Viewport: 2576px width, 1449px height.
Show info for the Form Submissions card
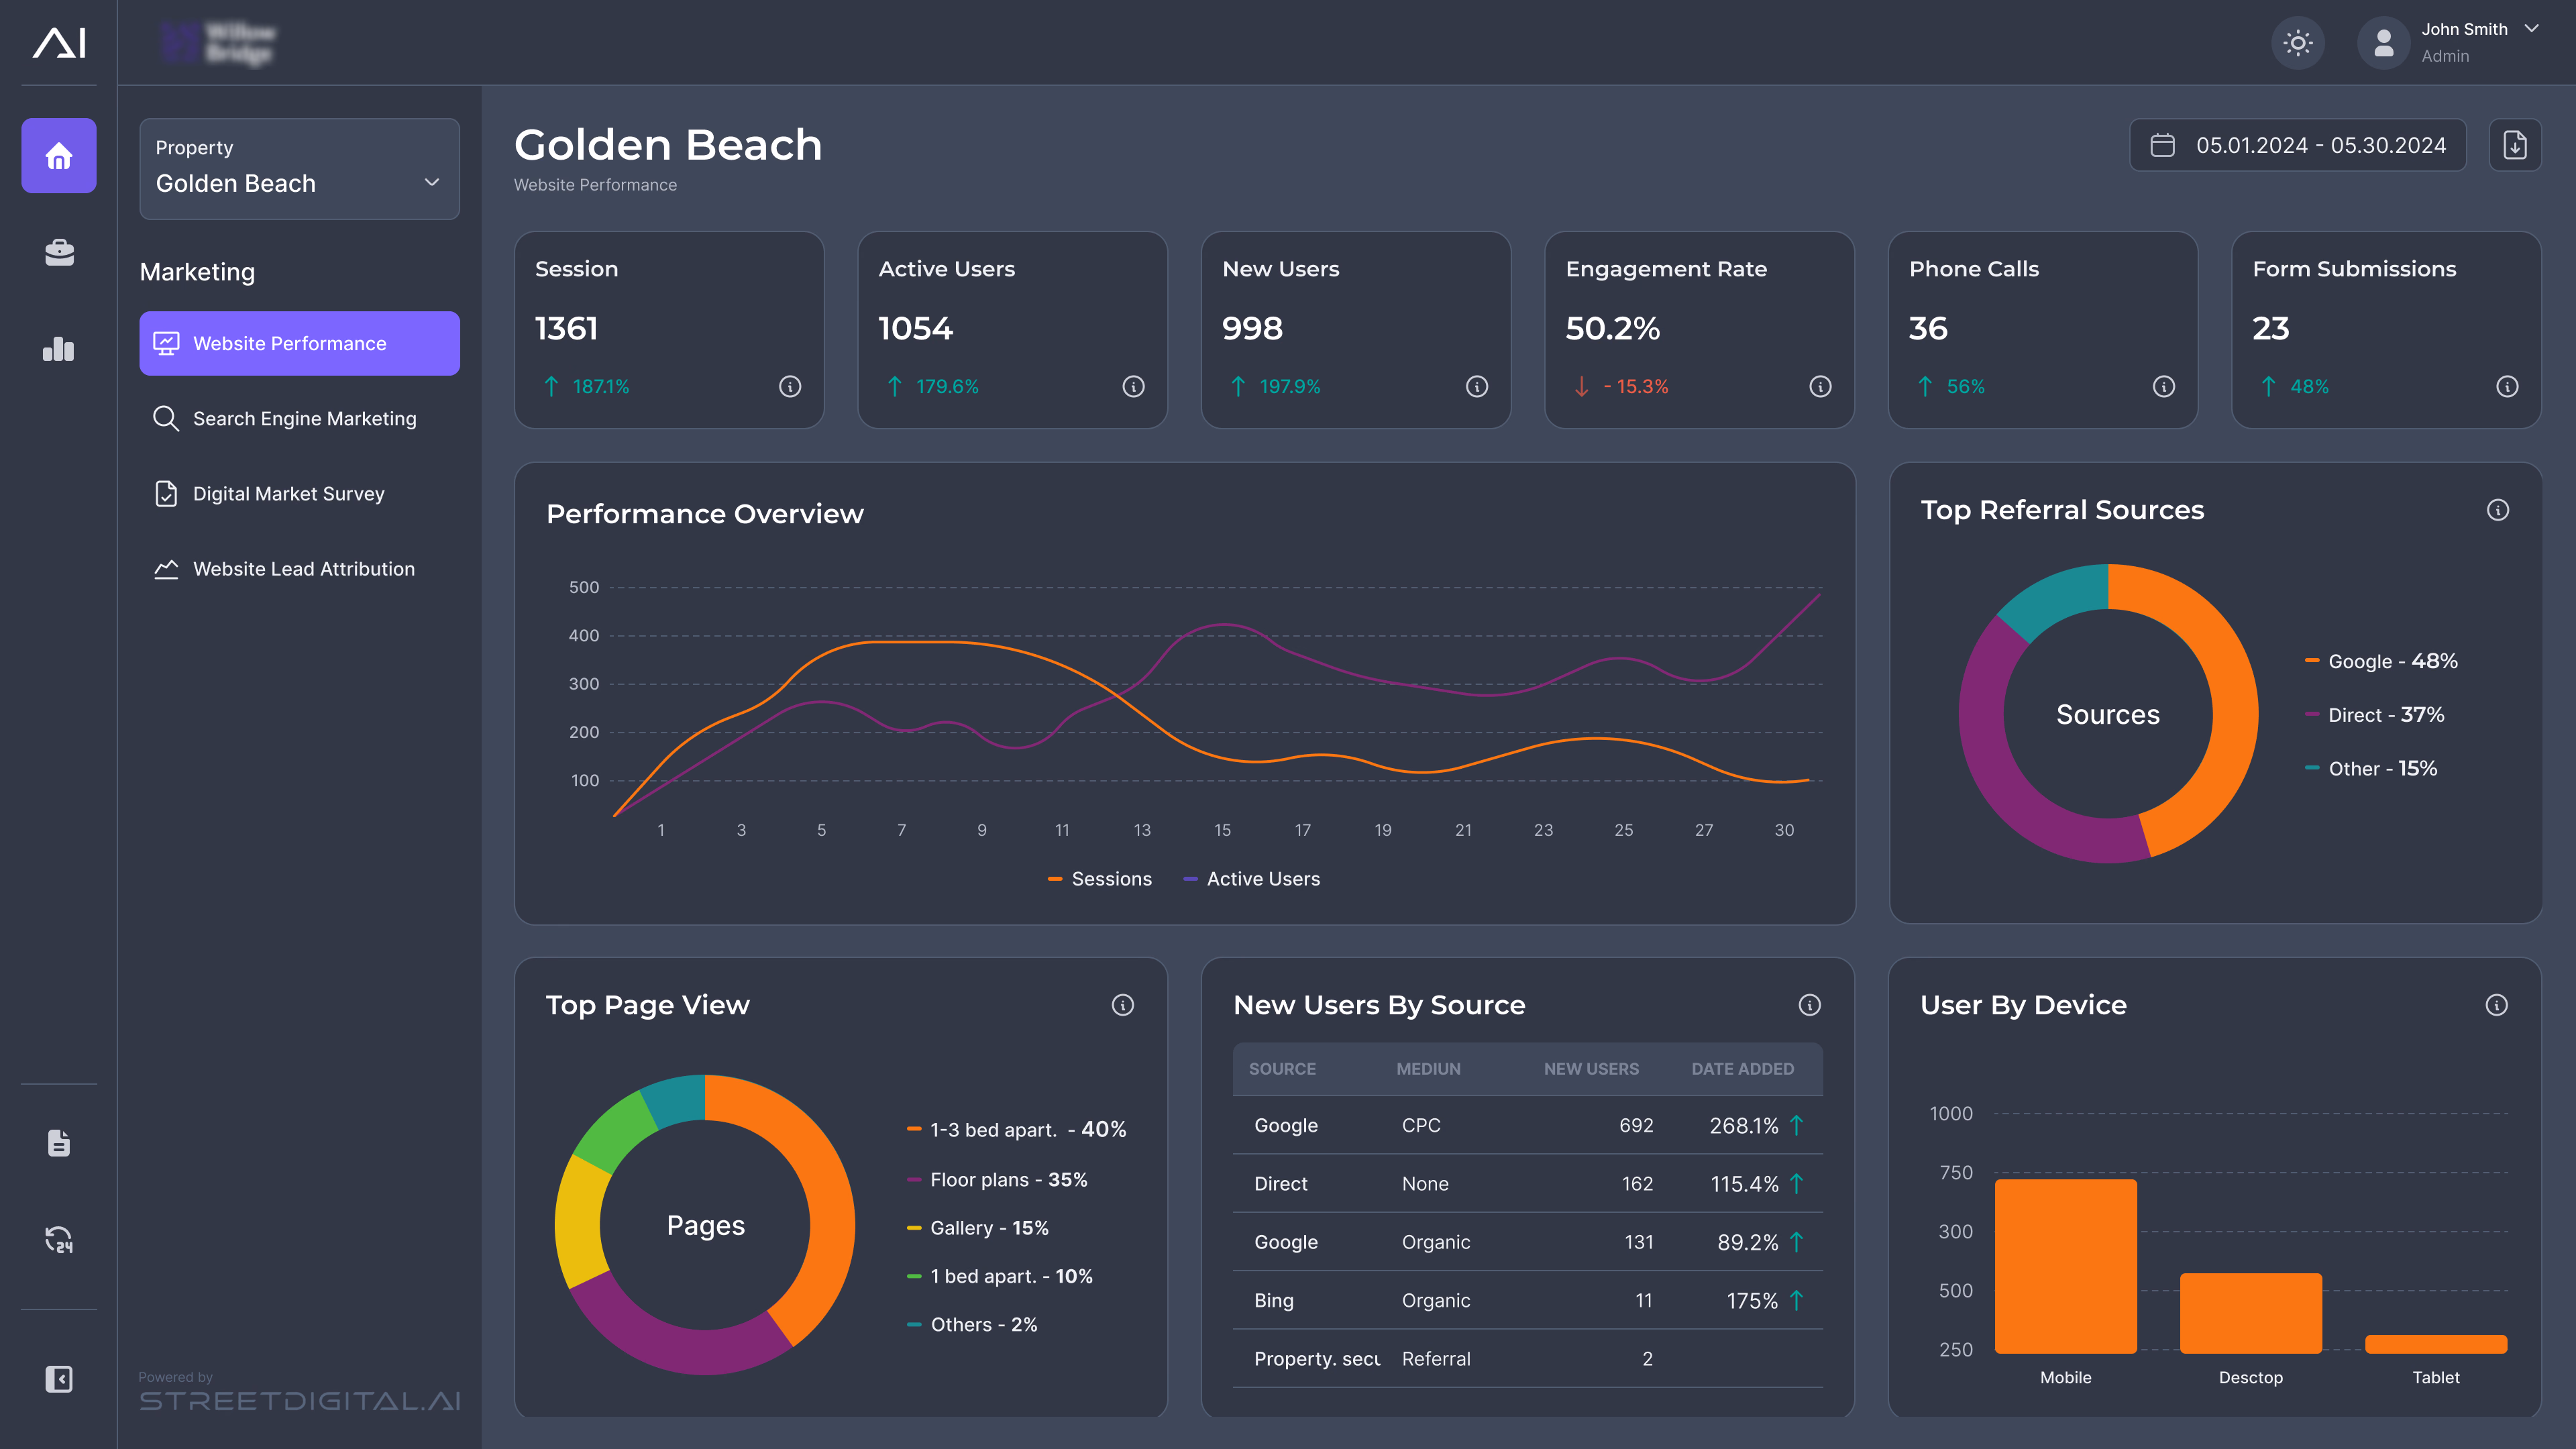[2507, 386]
